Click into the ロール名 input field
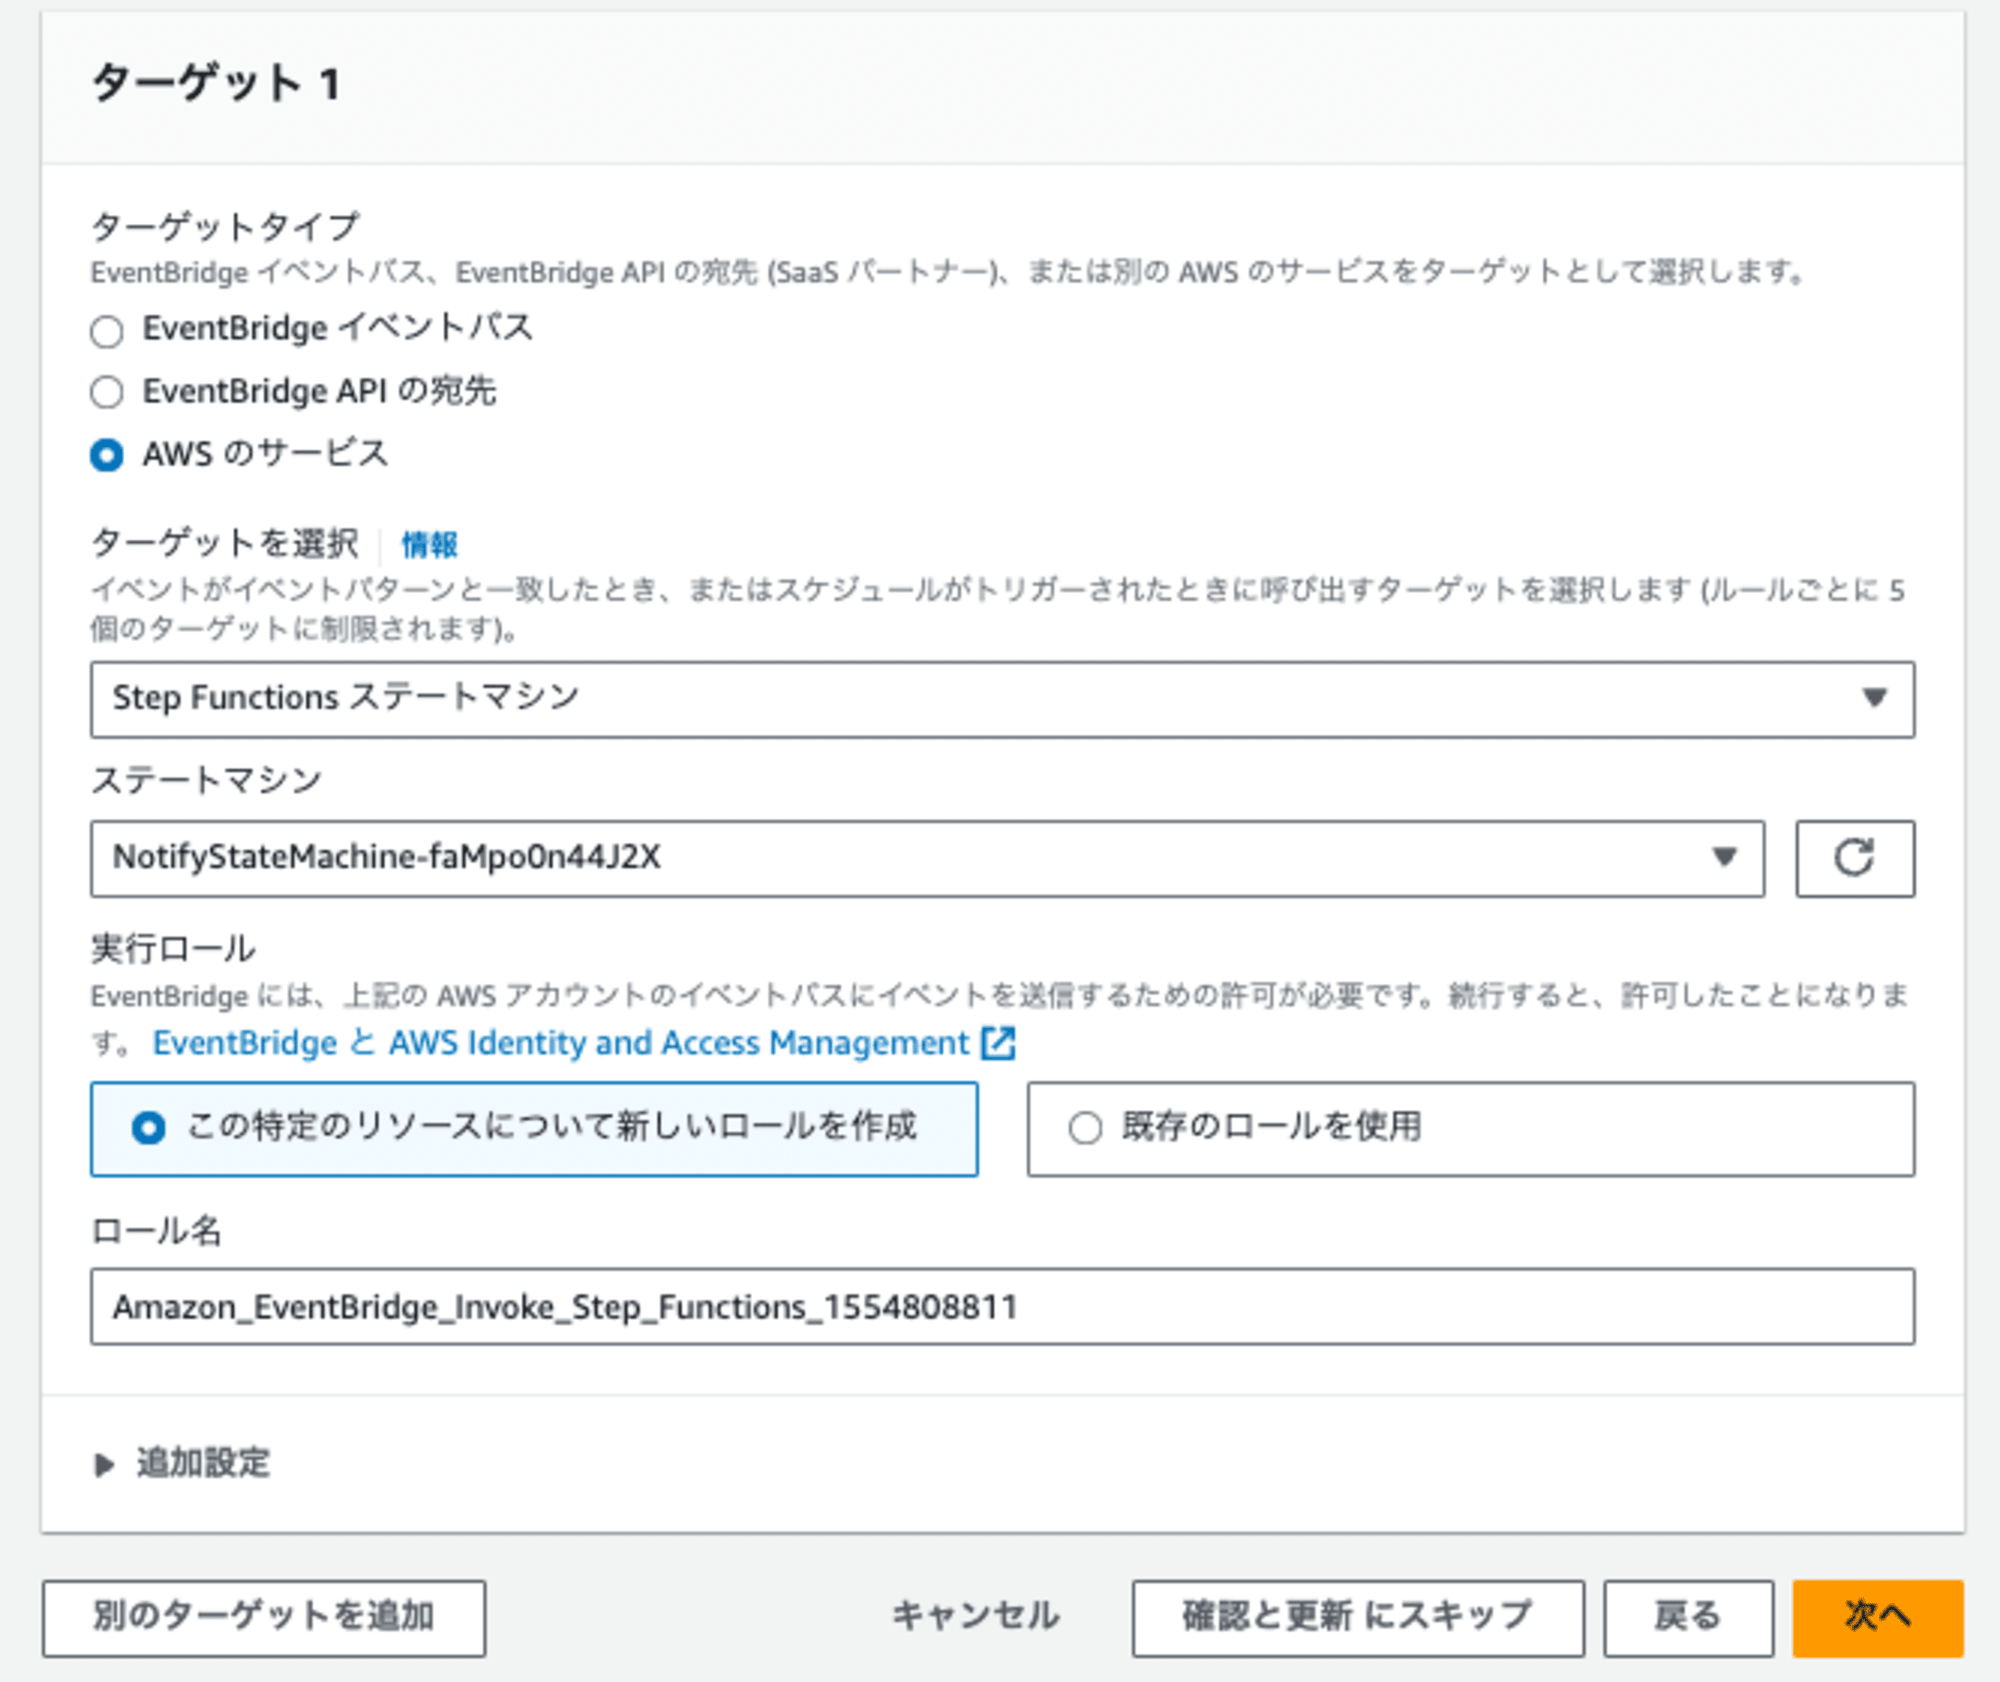 tap(1002, 1306)
